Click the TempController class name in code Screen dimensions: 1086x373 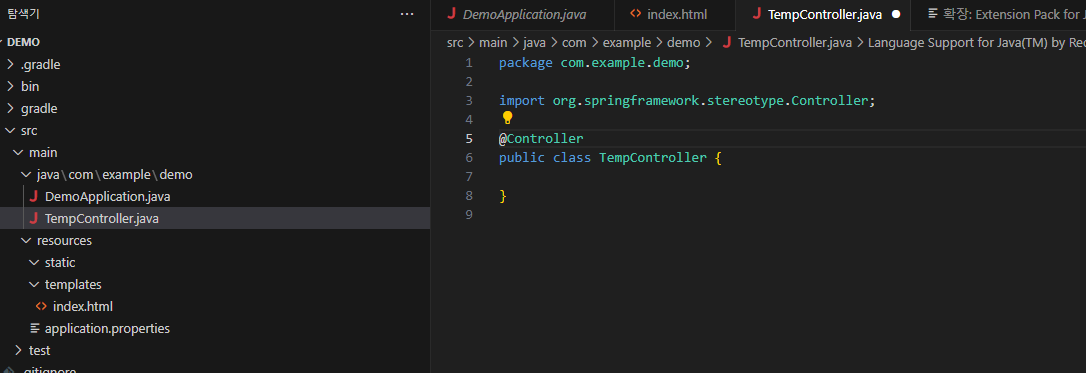click(x=653, y=158)
